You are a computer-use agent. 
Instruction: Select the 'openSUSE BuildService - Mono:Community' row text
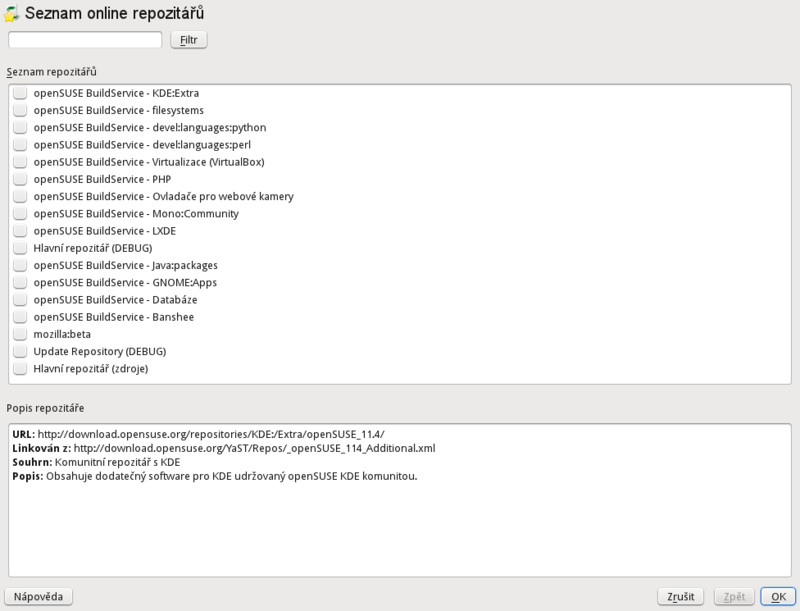pyautogui.click(x=136, y=214)
